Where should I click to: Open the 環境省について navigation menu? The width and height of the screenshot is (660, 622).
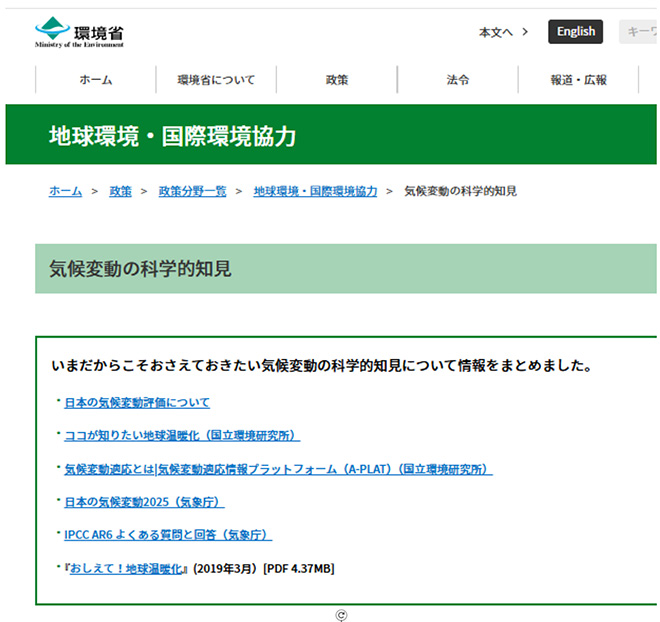click(x=216, y=80)
